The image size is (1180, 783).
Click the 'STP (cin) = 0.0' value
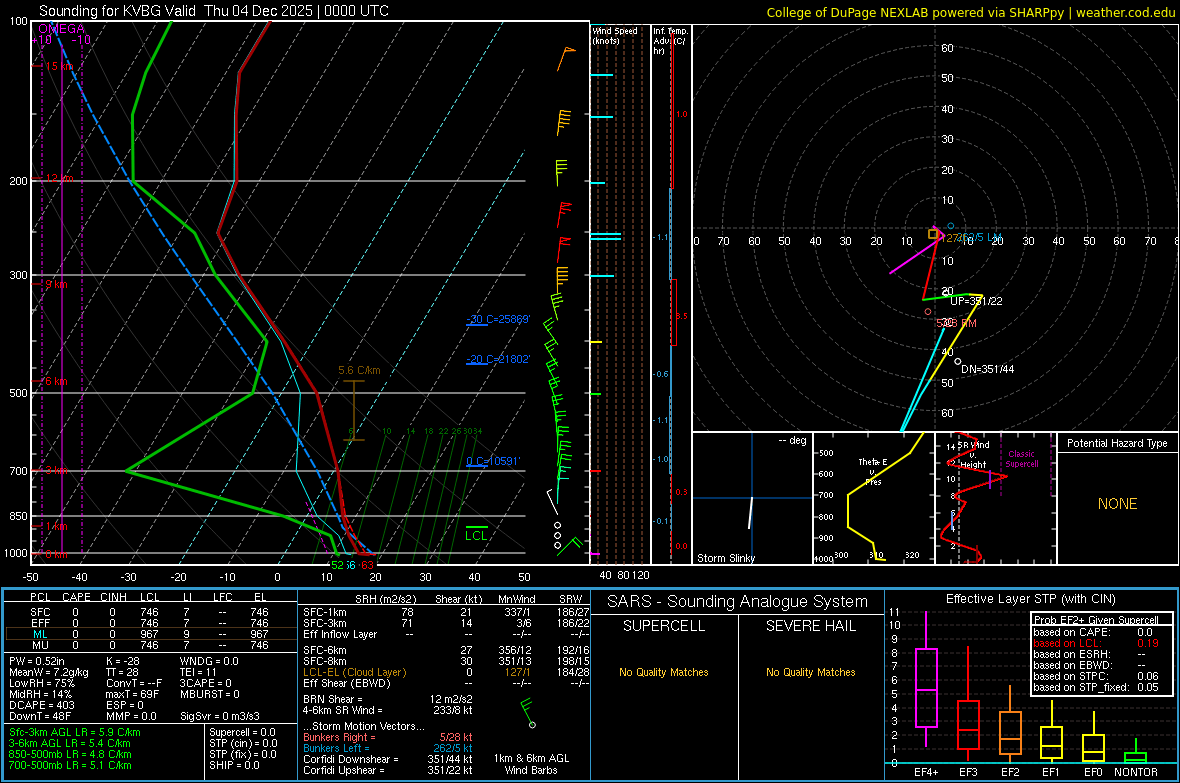coord(243,743)
